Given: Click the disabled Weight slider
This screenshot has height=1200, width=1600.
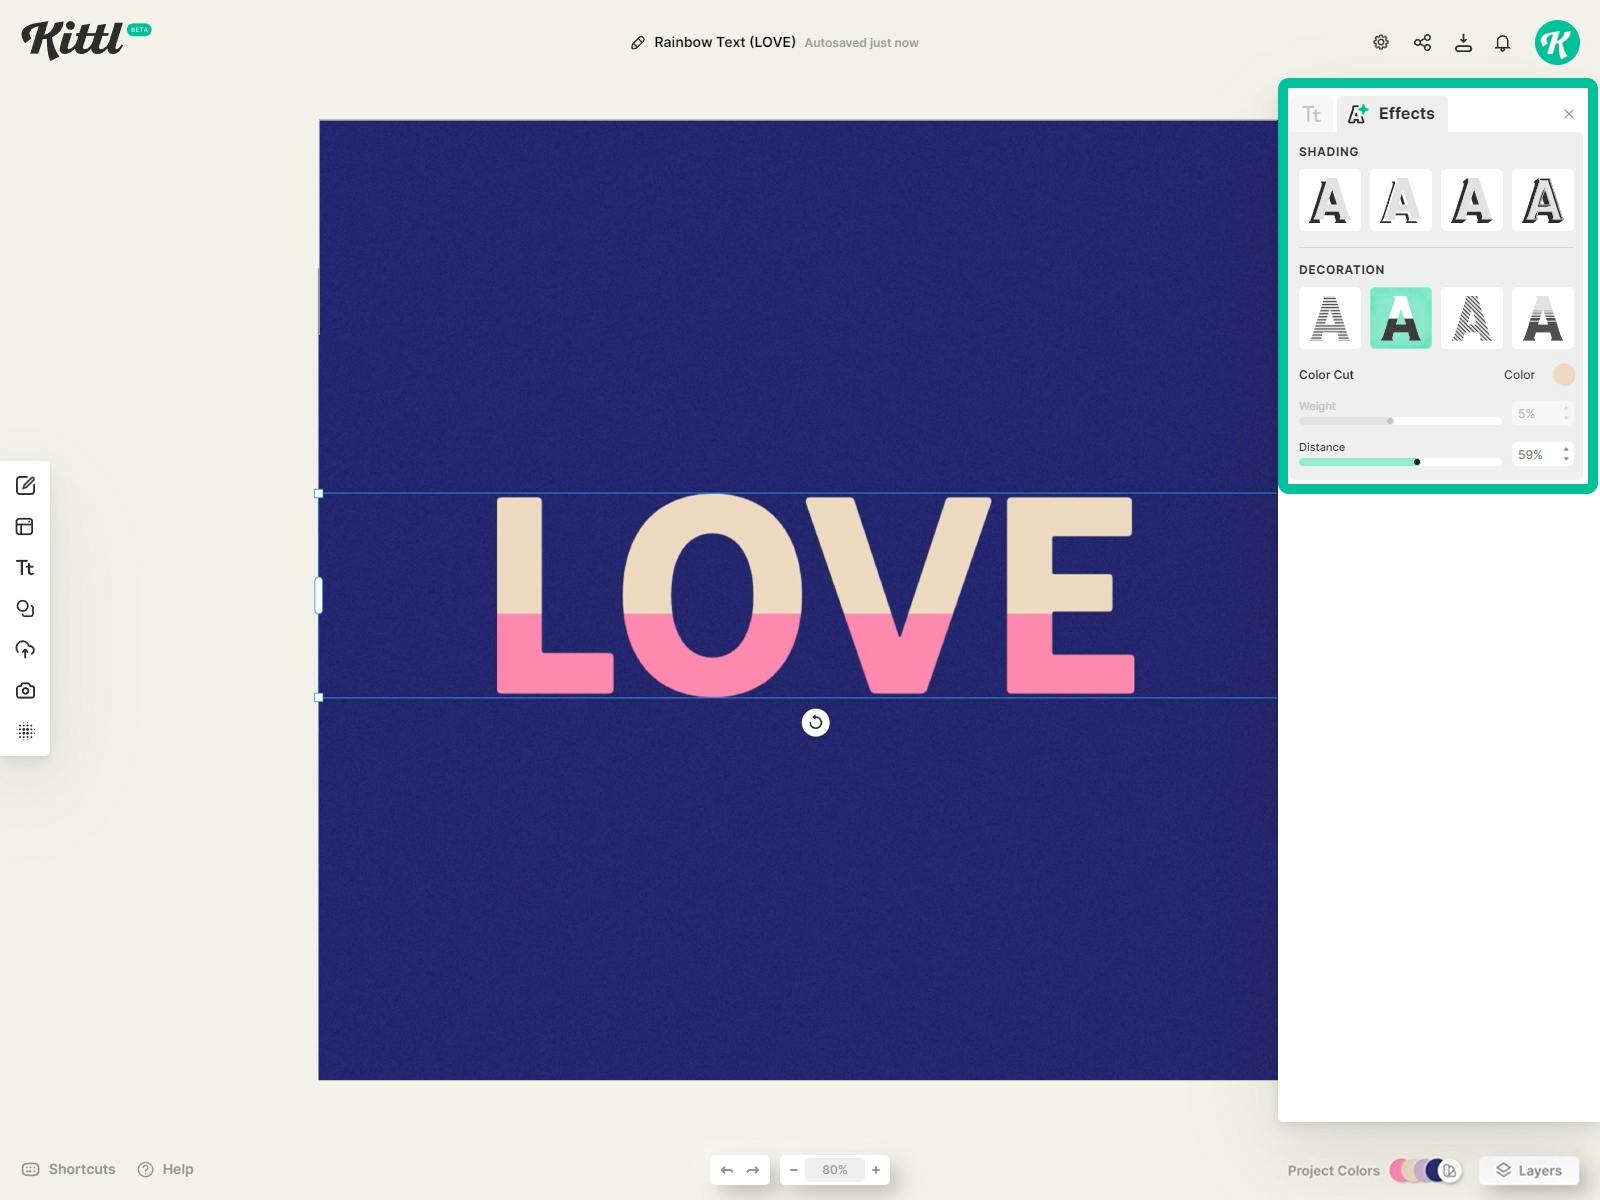Looking at the screenshot, I should (x=1400, y=421).
